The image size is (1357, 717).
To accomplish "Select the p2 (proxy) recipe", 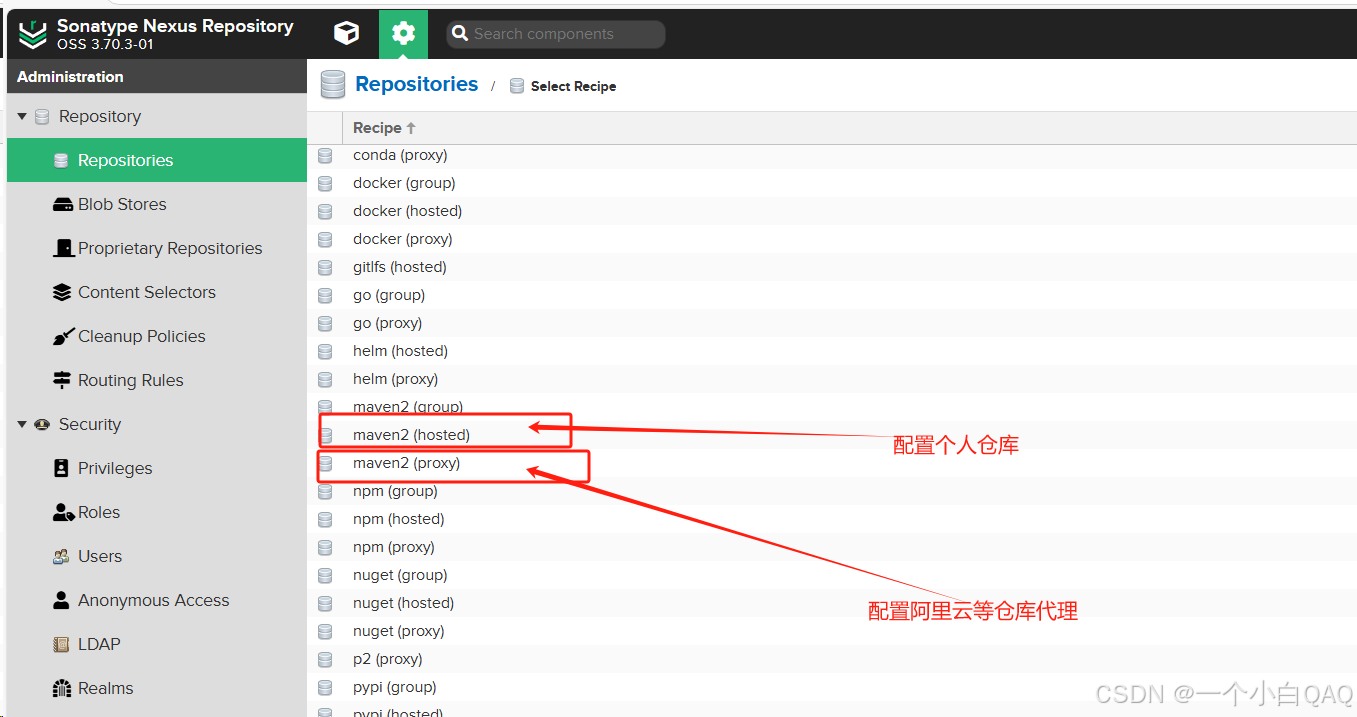I will click(x=832, y=659).
